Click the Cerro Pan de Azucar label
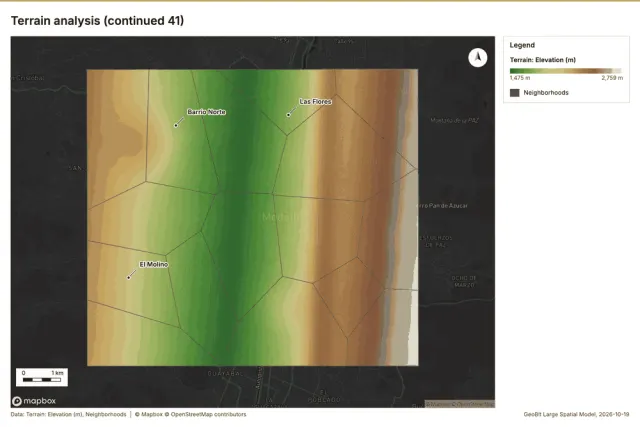Viewport: 640px width, 427px height. pyautogui.click(x=442, y=205)
